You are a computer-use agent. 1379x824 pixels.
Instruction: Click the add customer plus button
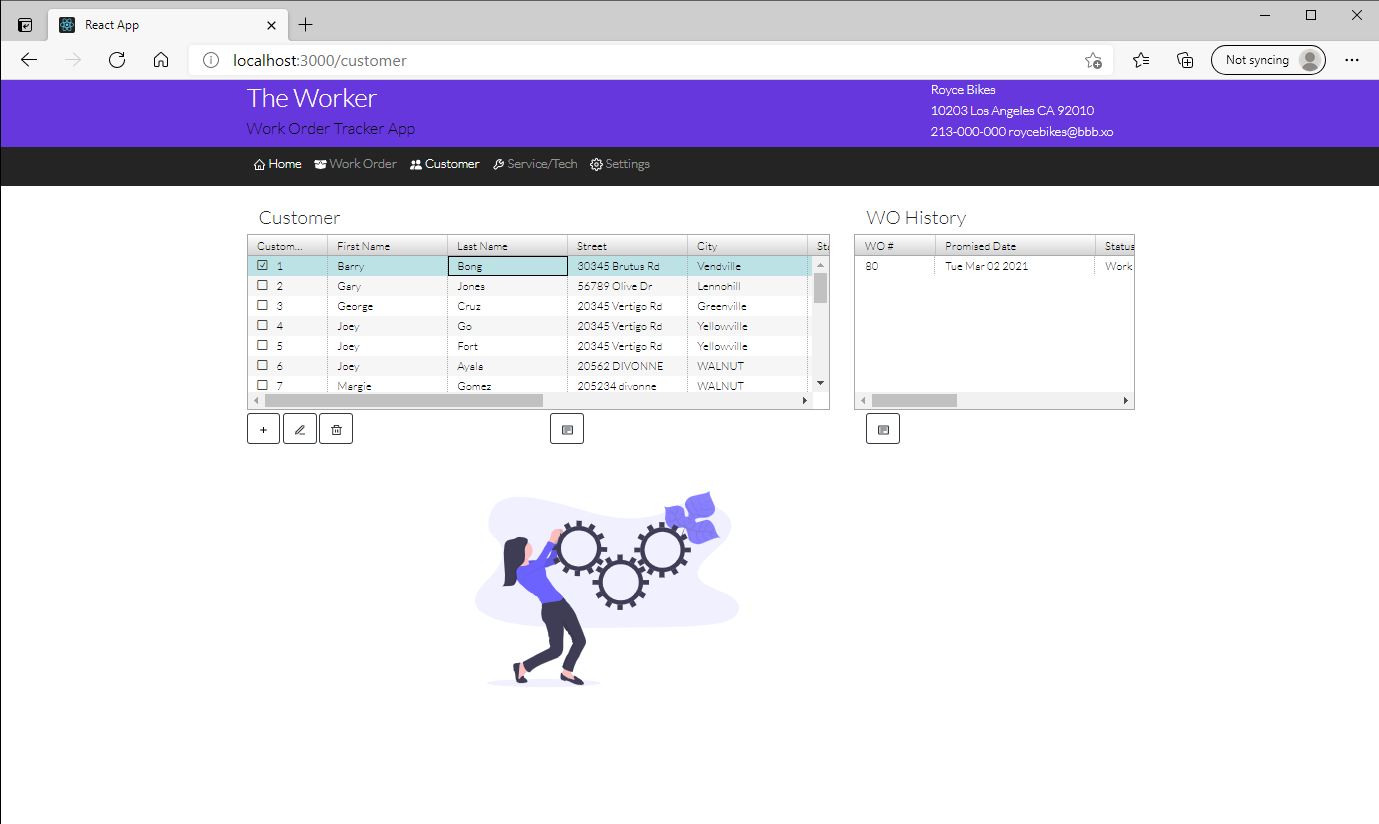click(x=263, y=429)
